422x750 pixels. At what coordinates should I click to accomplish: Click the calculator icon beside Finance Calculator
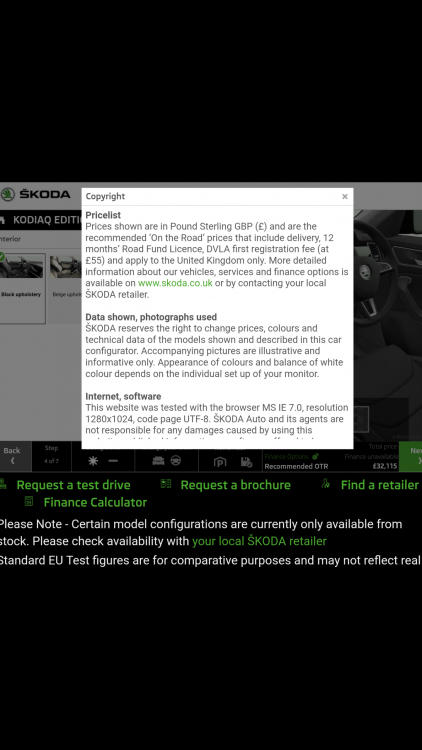(x=29, y=501)
